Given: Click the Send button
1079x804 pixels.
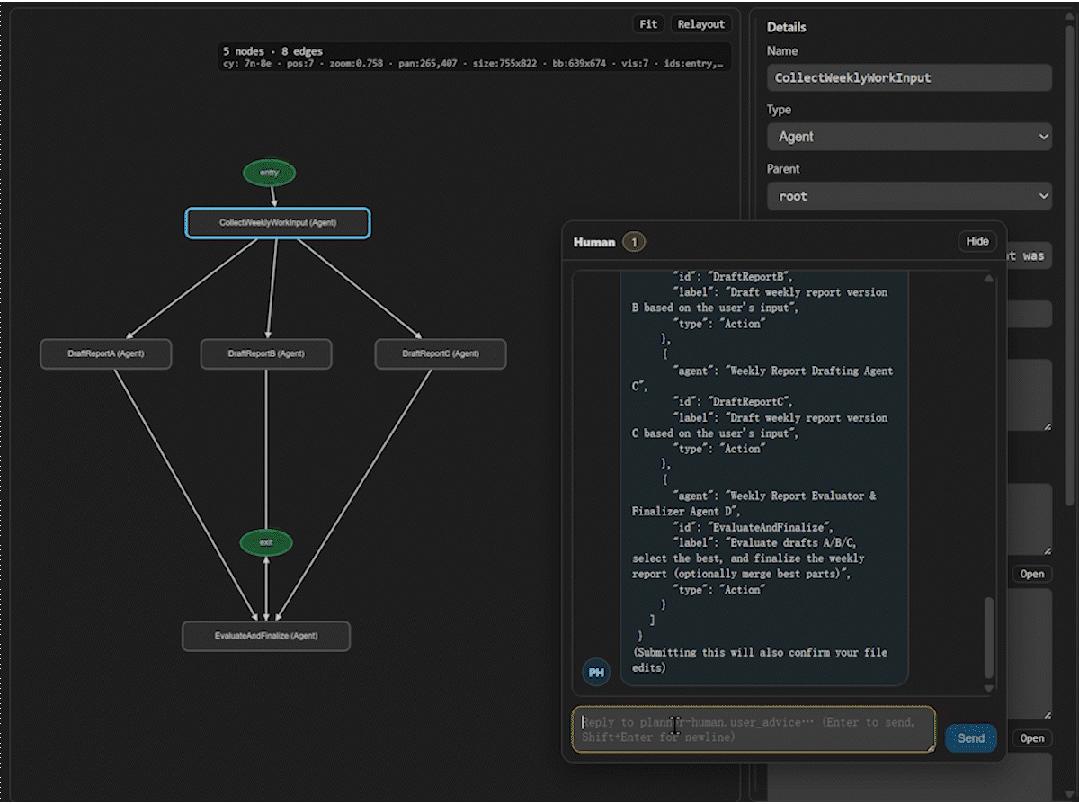Looking at the screenshot, I should [x=971, y=738].
